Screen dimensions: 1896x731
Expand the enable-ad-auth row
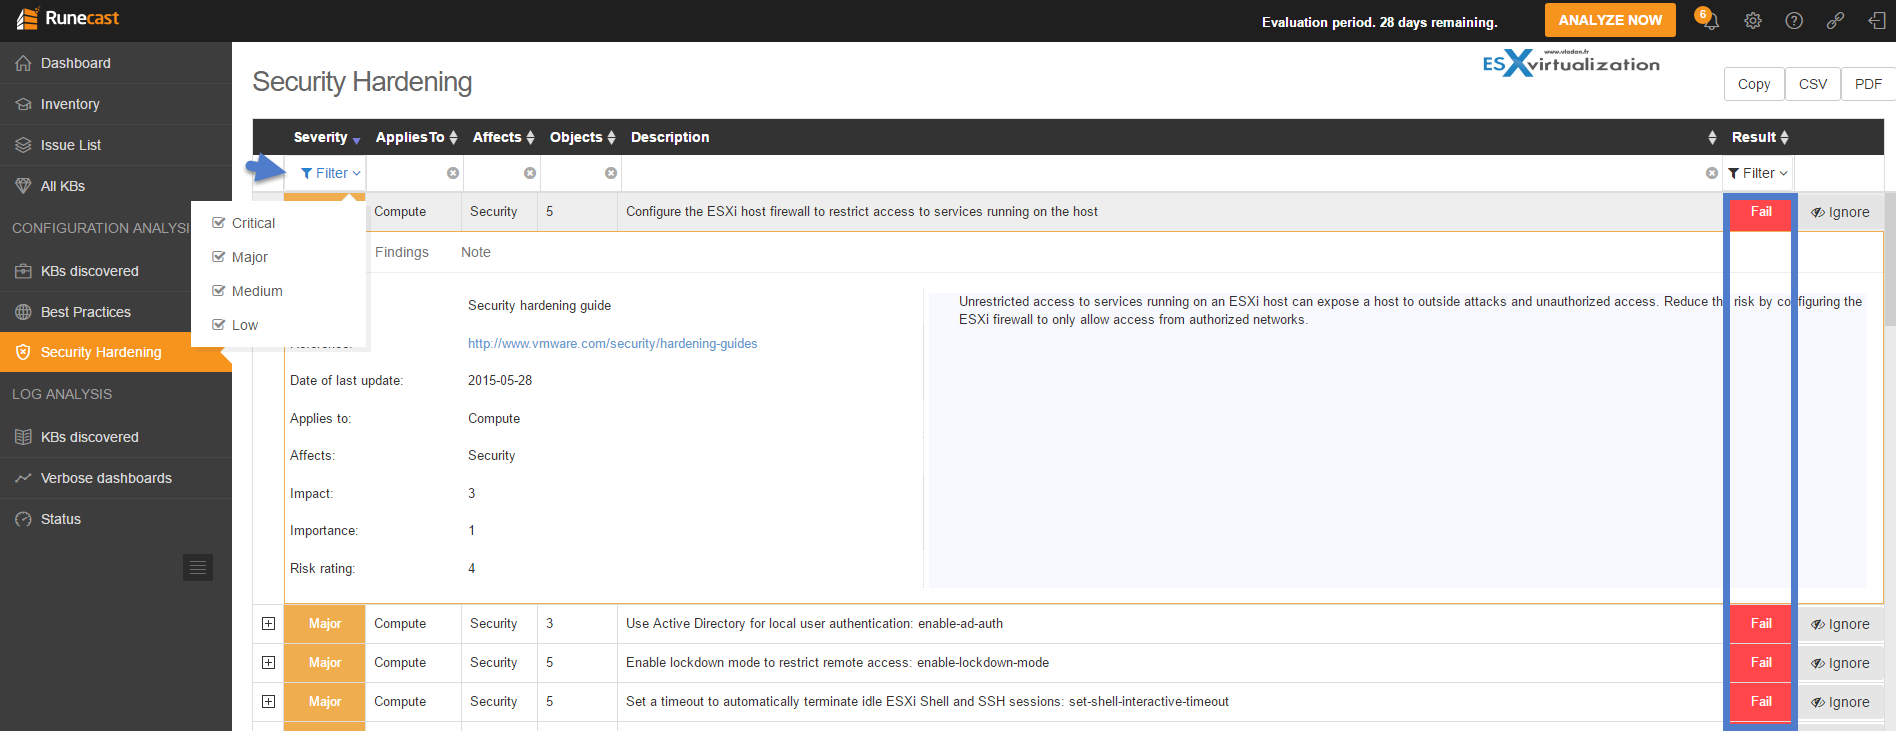pyautogui.click(x=268, y=623)
